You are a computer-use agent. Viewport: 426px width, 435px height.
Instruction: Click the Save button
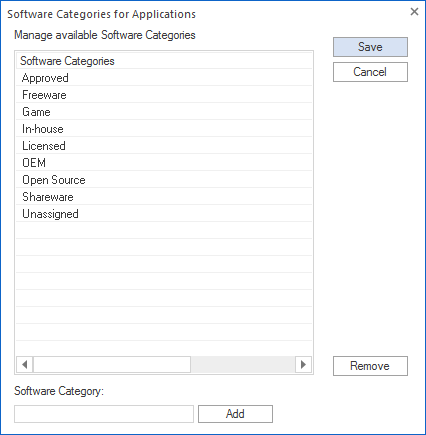point(370,47)
